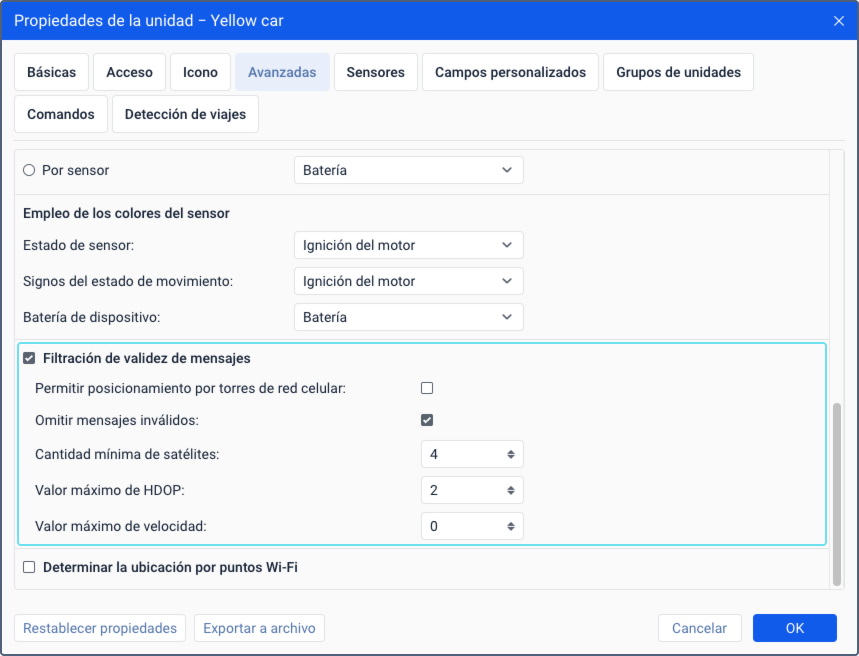Select the Por sensor radio button
Image resolution: width=859 pixels, height=656 pixels.
(x=29, y=170)
